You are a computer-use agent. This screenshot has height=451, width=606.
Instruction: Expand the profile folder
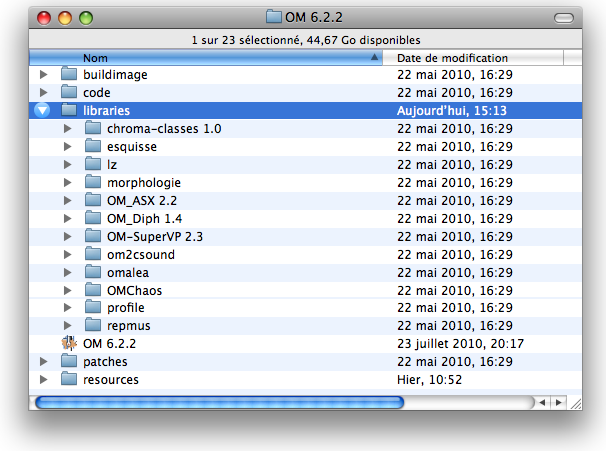click(67, 308)
